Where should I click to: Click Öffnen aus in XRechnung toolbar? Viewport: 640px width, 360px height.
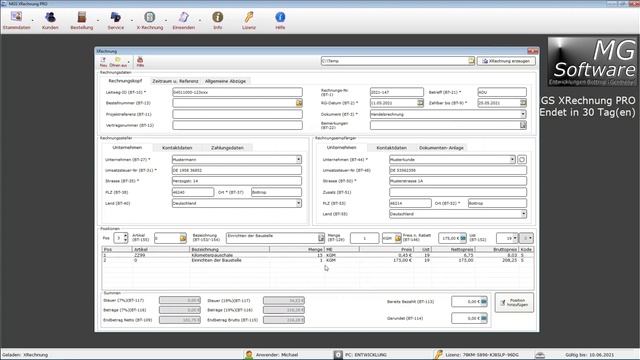click(x=118, y=62)
